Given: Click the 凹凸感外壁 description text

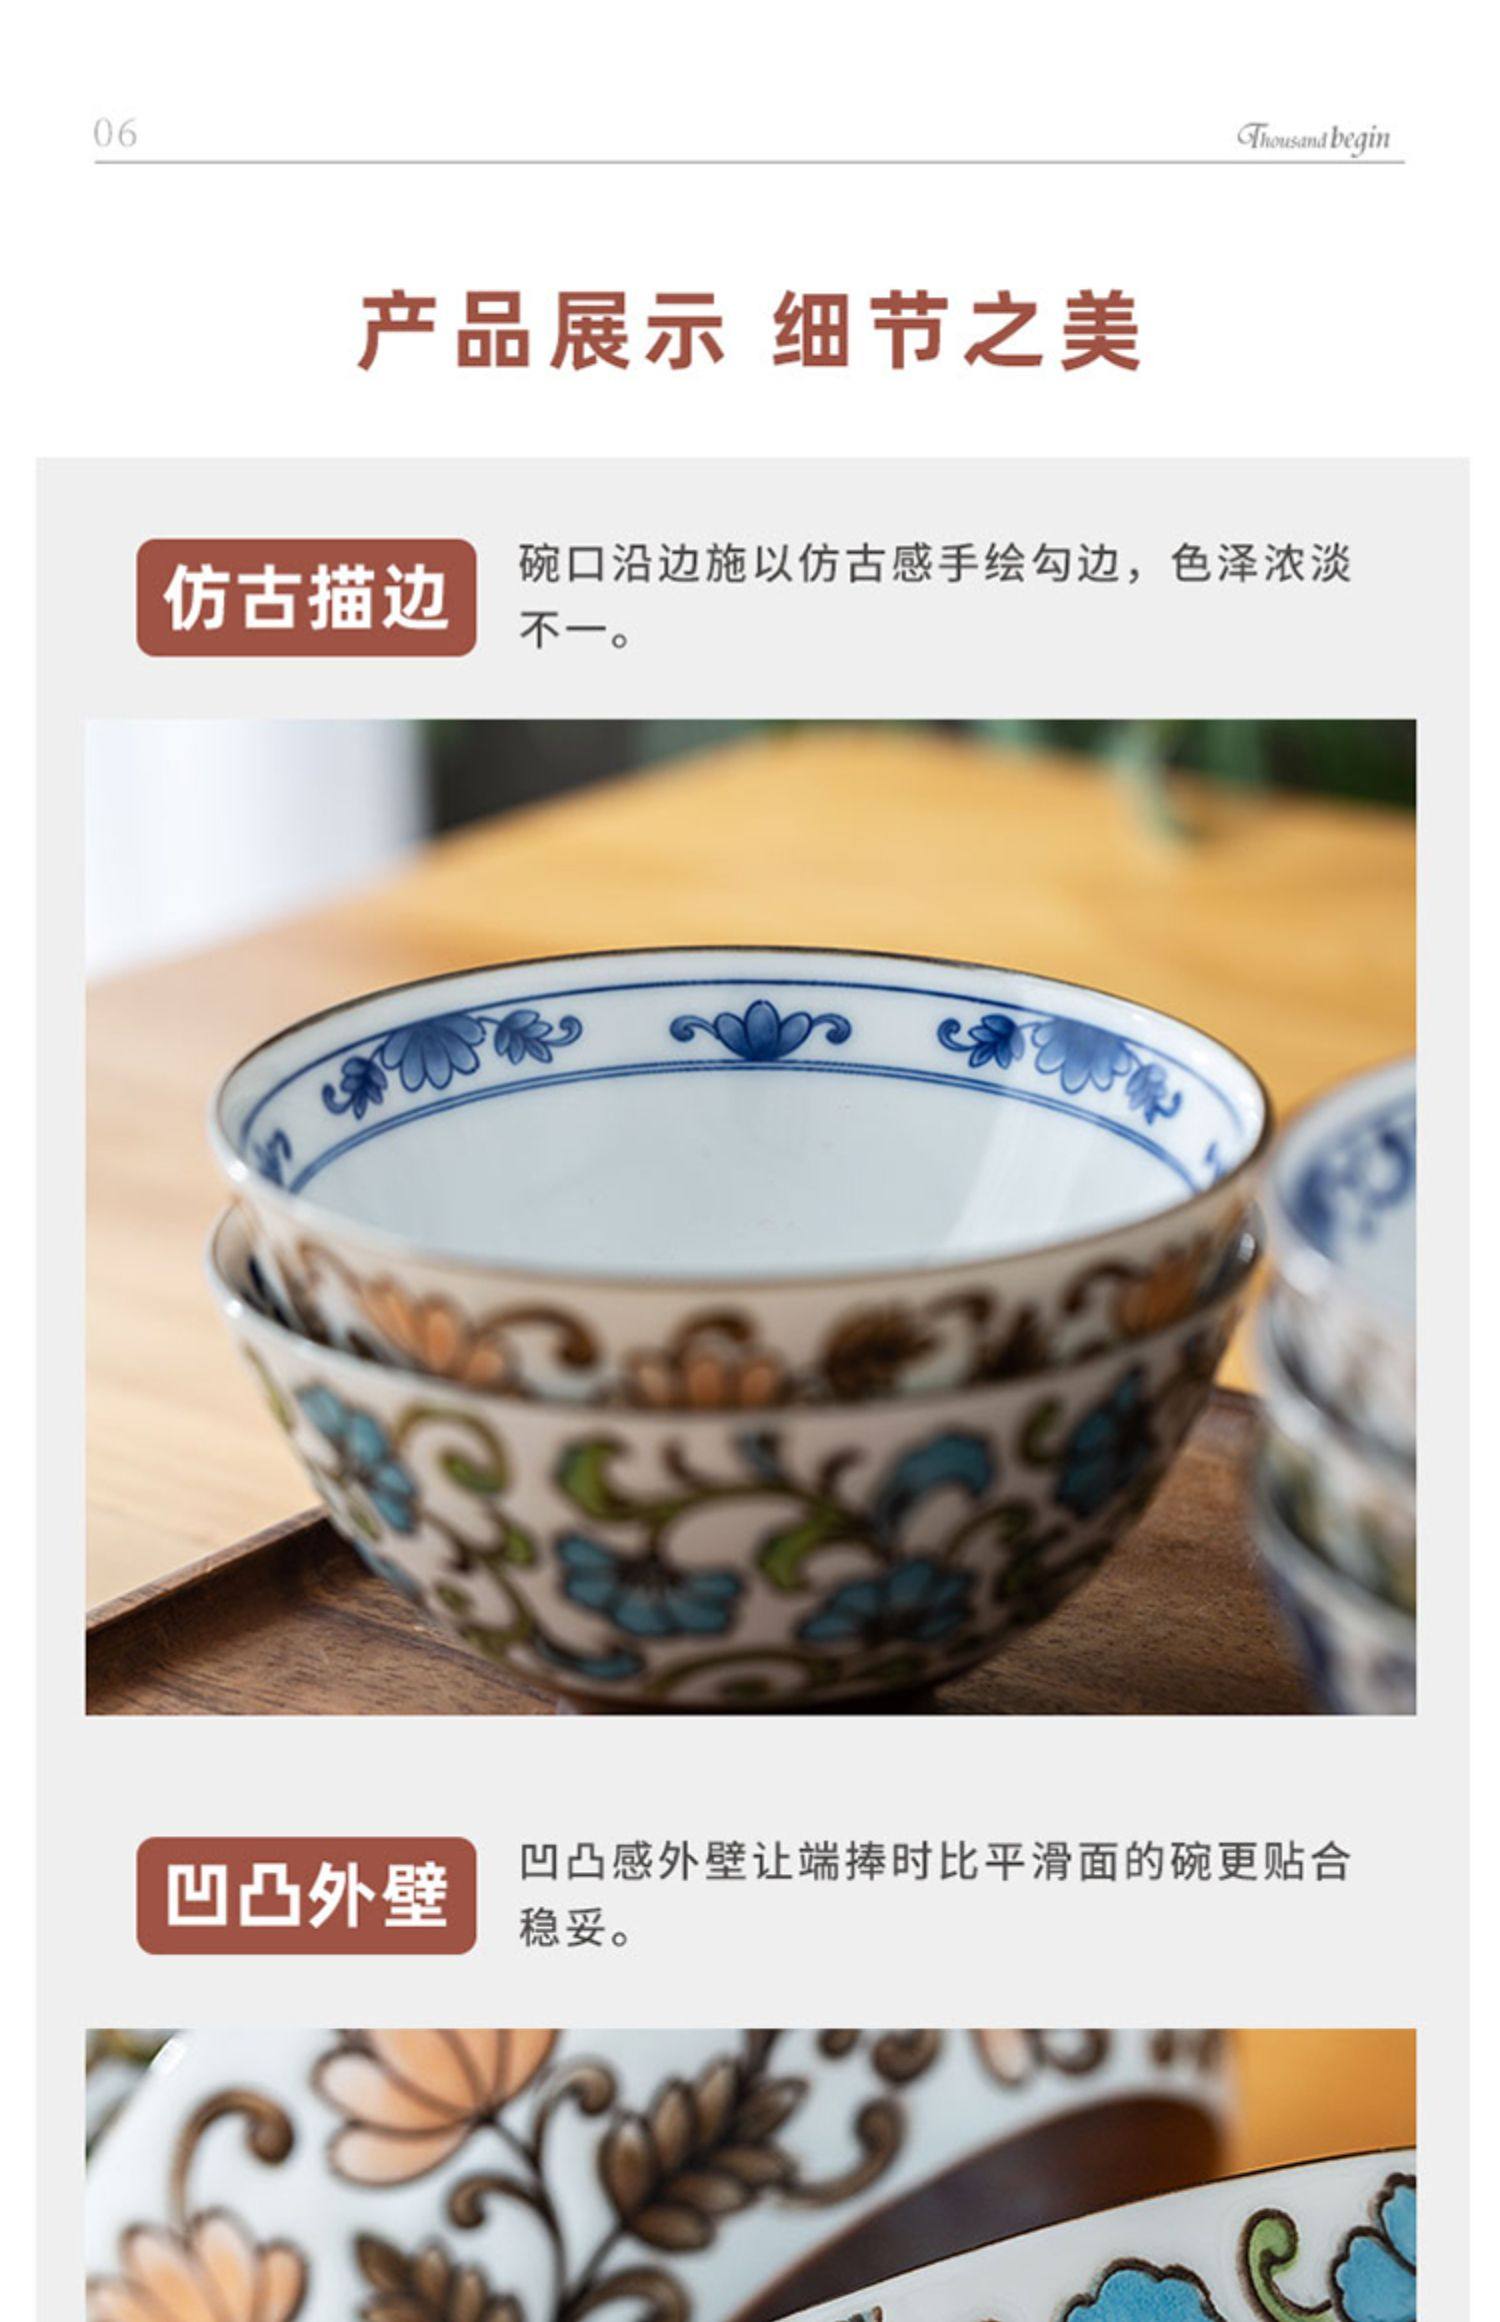Looking at the screenshot, I should (x=934, y=1894).
